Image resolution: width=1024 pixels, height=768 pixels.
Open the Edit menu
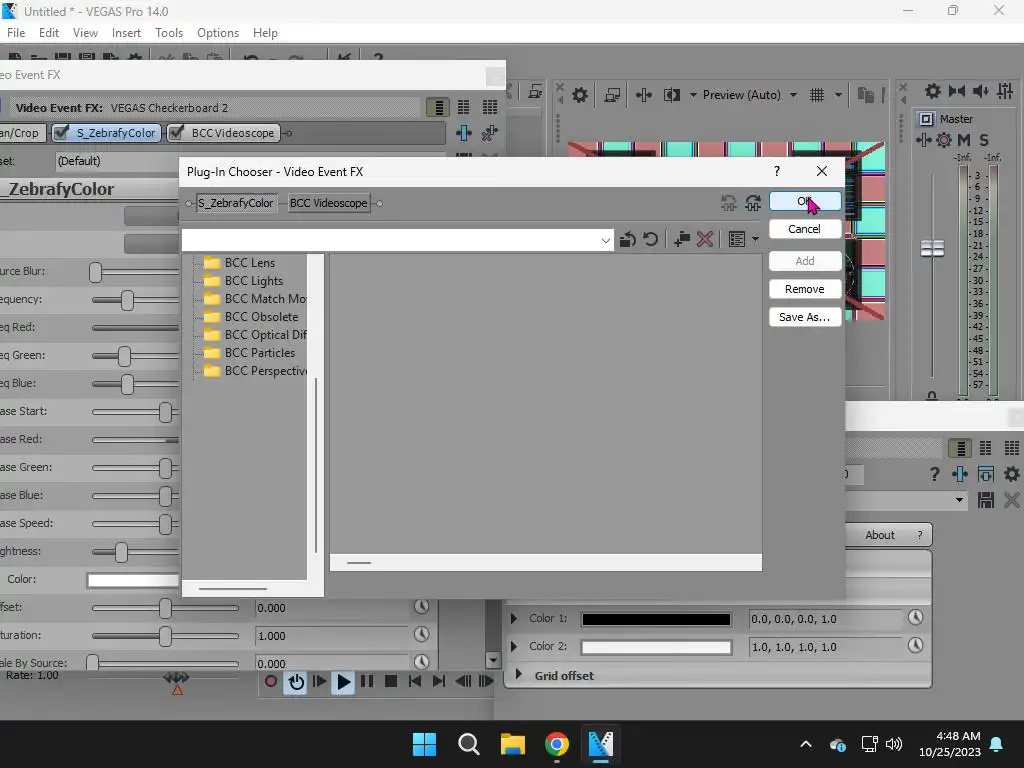(x=49, y=33)
